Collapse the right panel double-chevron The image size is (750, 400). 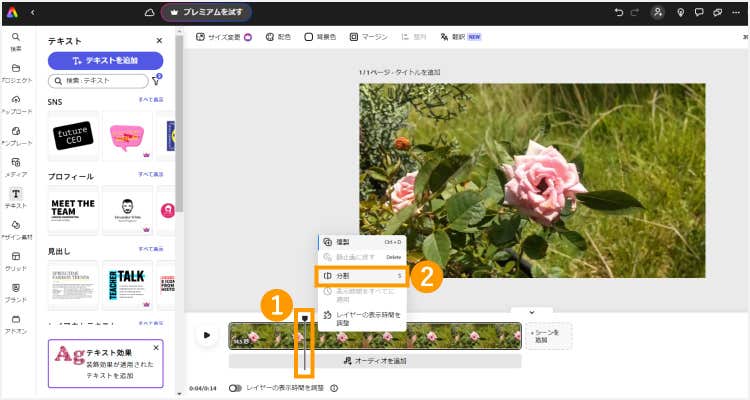745,37
